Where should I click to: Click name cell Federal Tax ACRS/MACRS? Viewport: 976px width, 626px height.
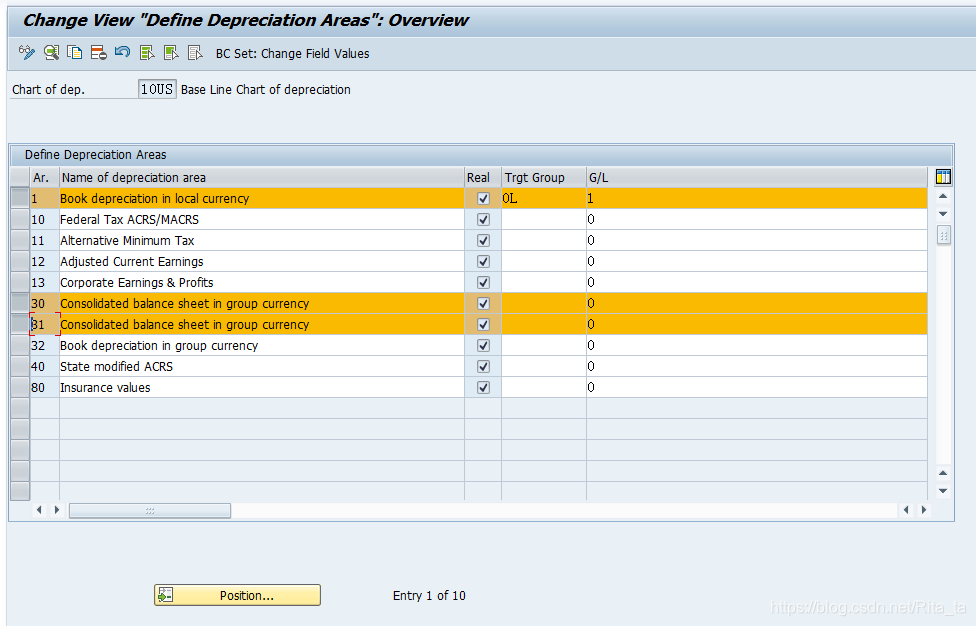262,220
